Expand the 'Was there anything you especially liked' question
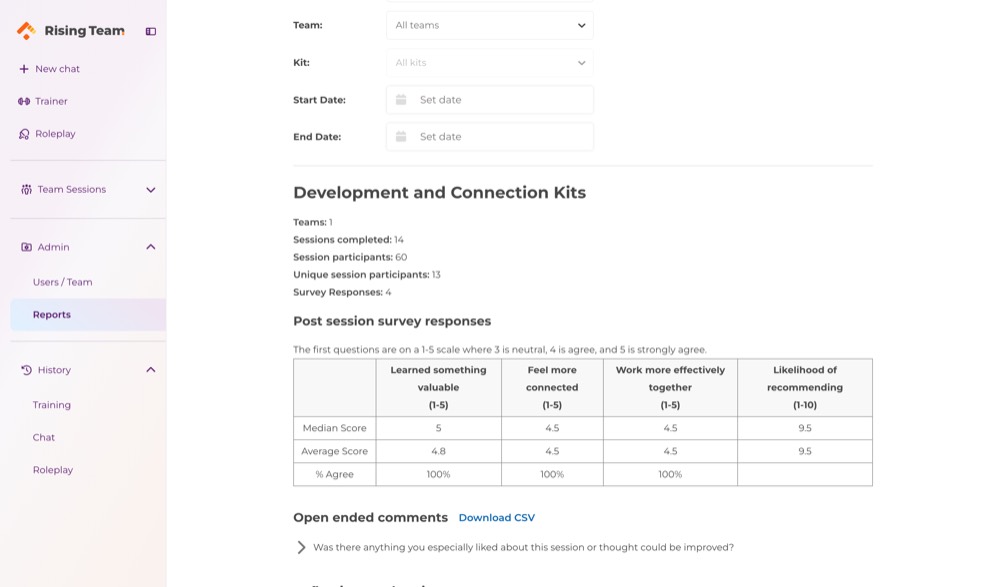The image size is (1000, 587). 301,547
